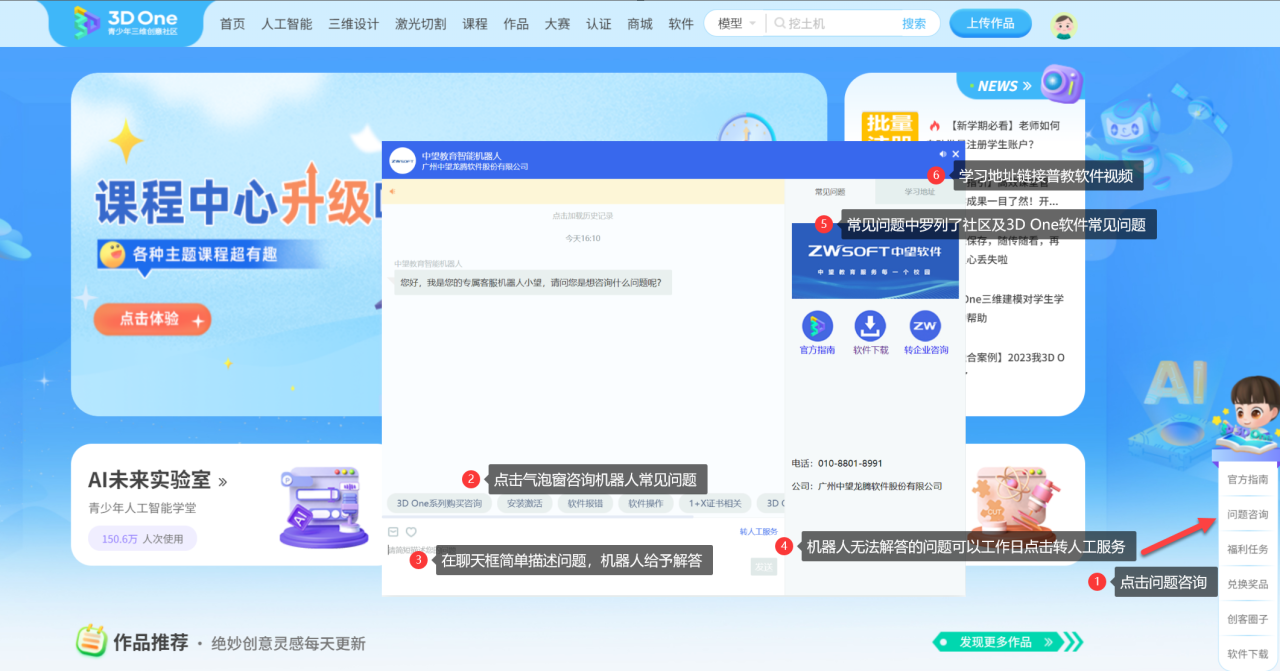Viewport: 1280px width, 671px height.
Task: Open 兑换奖品 in the right sidebar
Action: [x=1248, y=584]
